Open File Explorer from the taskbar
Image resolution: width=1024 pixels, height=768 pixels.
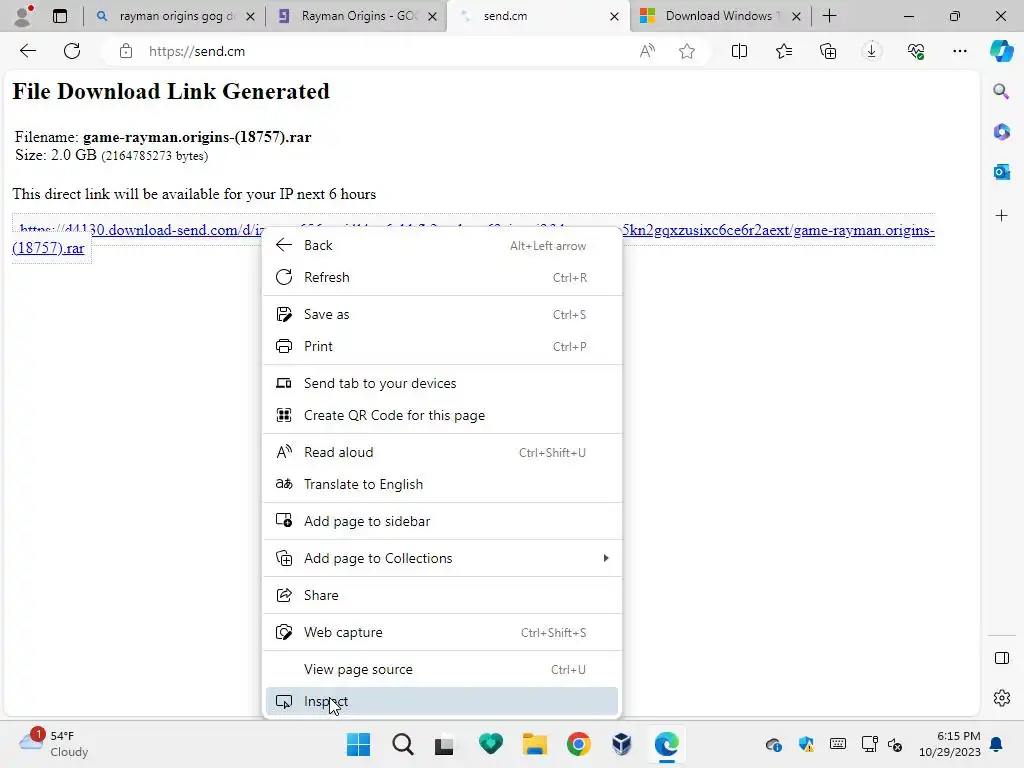pyautogui.click(x=534, y=744)
